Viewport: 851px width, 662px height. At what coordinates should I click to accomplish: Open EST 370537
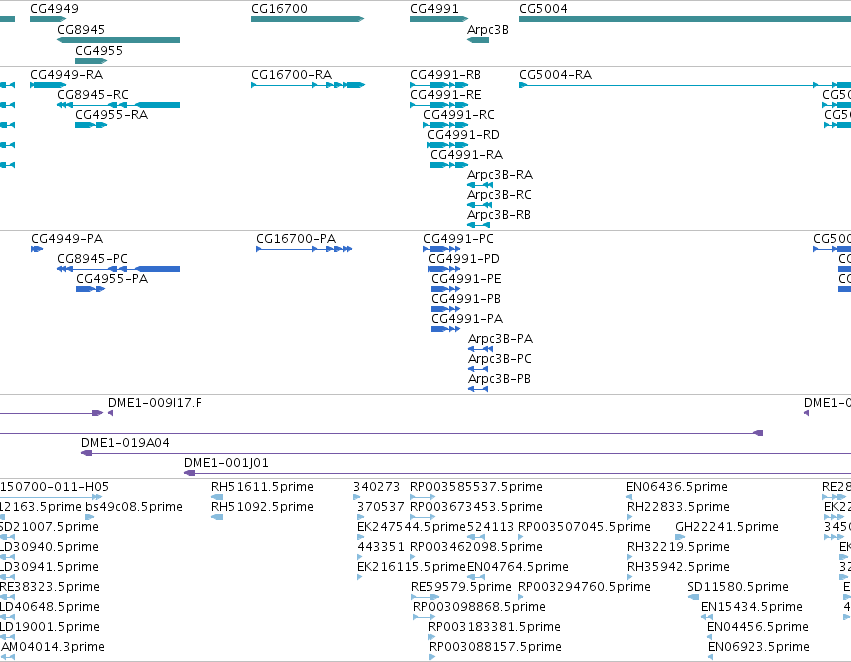point(381,507)
